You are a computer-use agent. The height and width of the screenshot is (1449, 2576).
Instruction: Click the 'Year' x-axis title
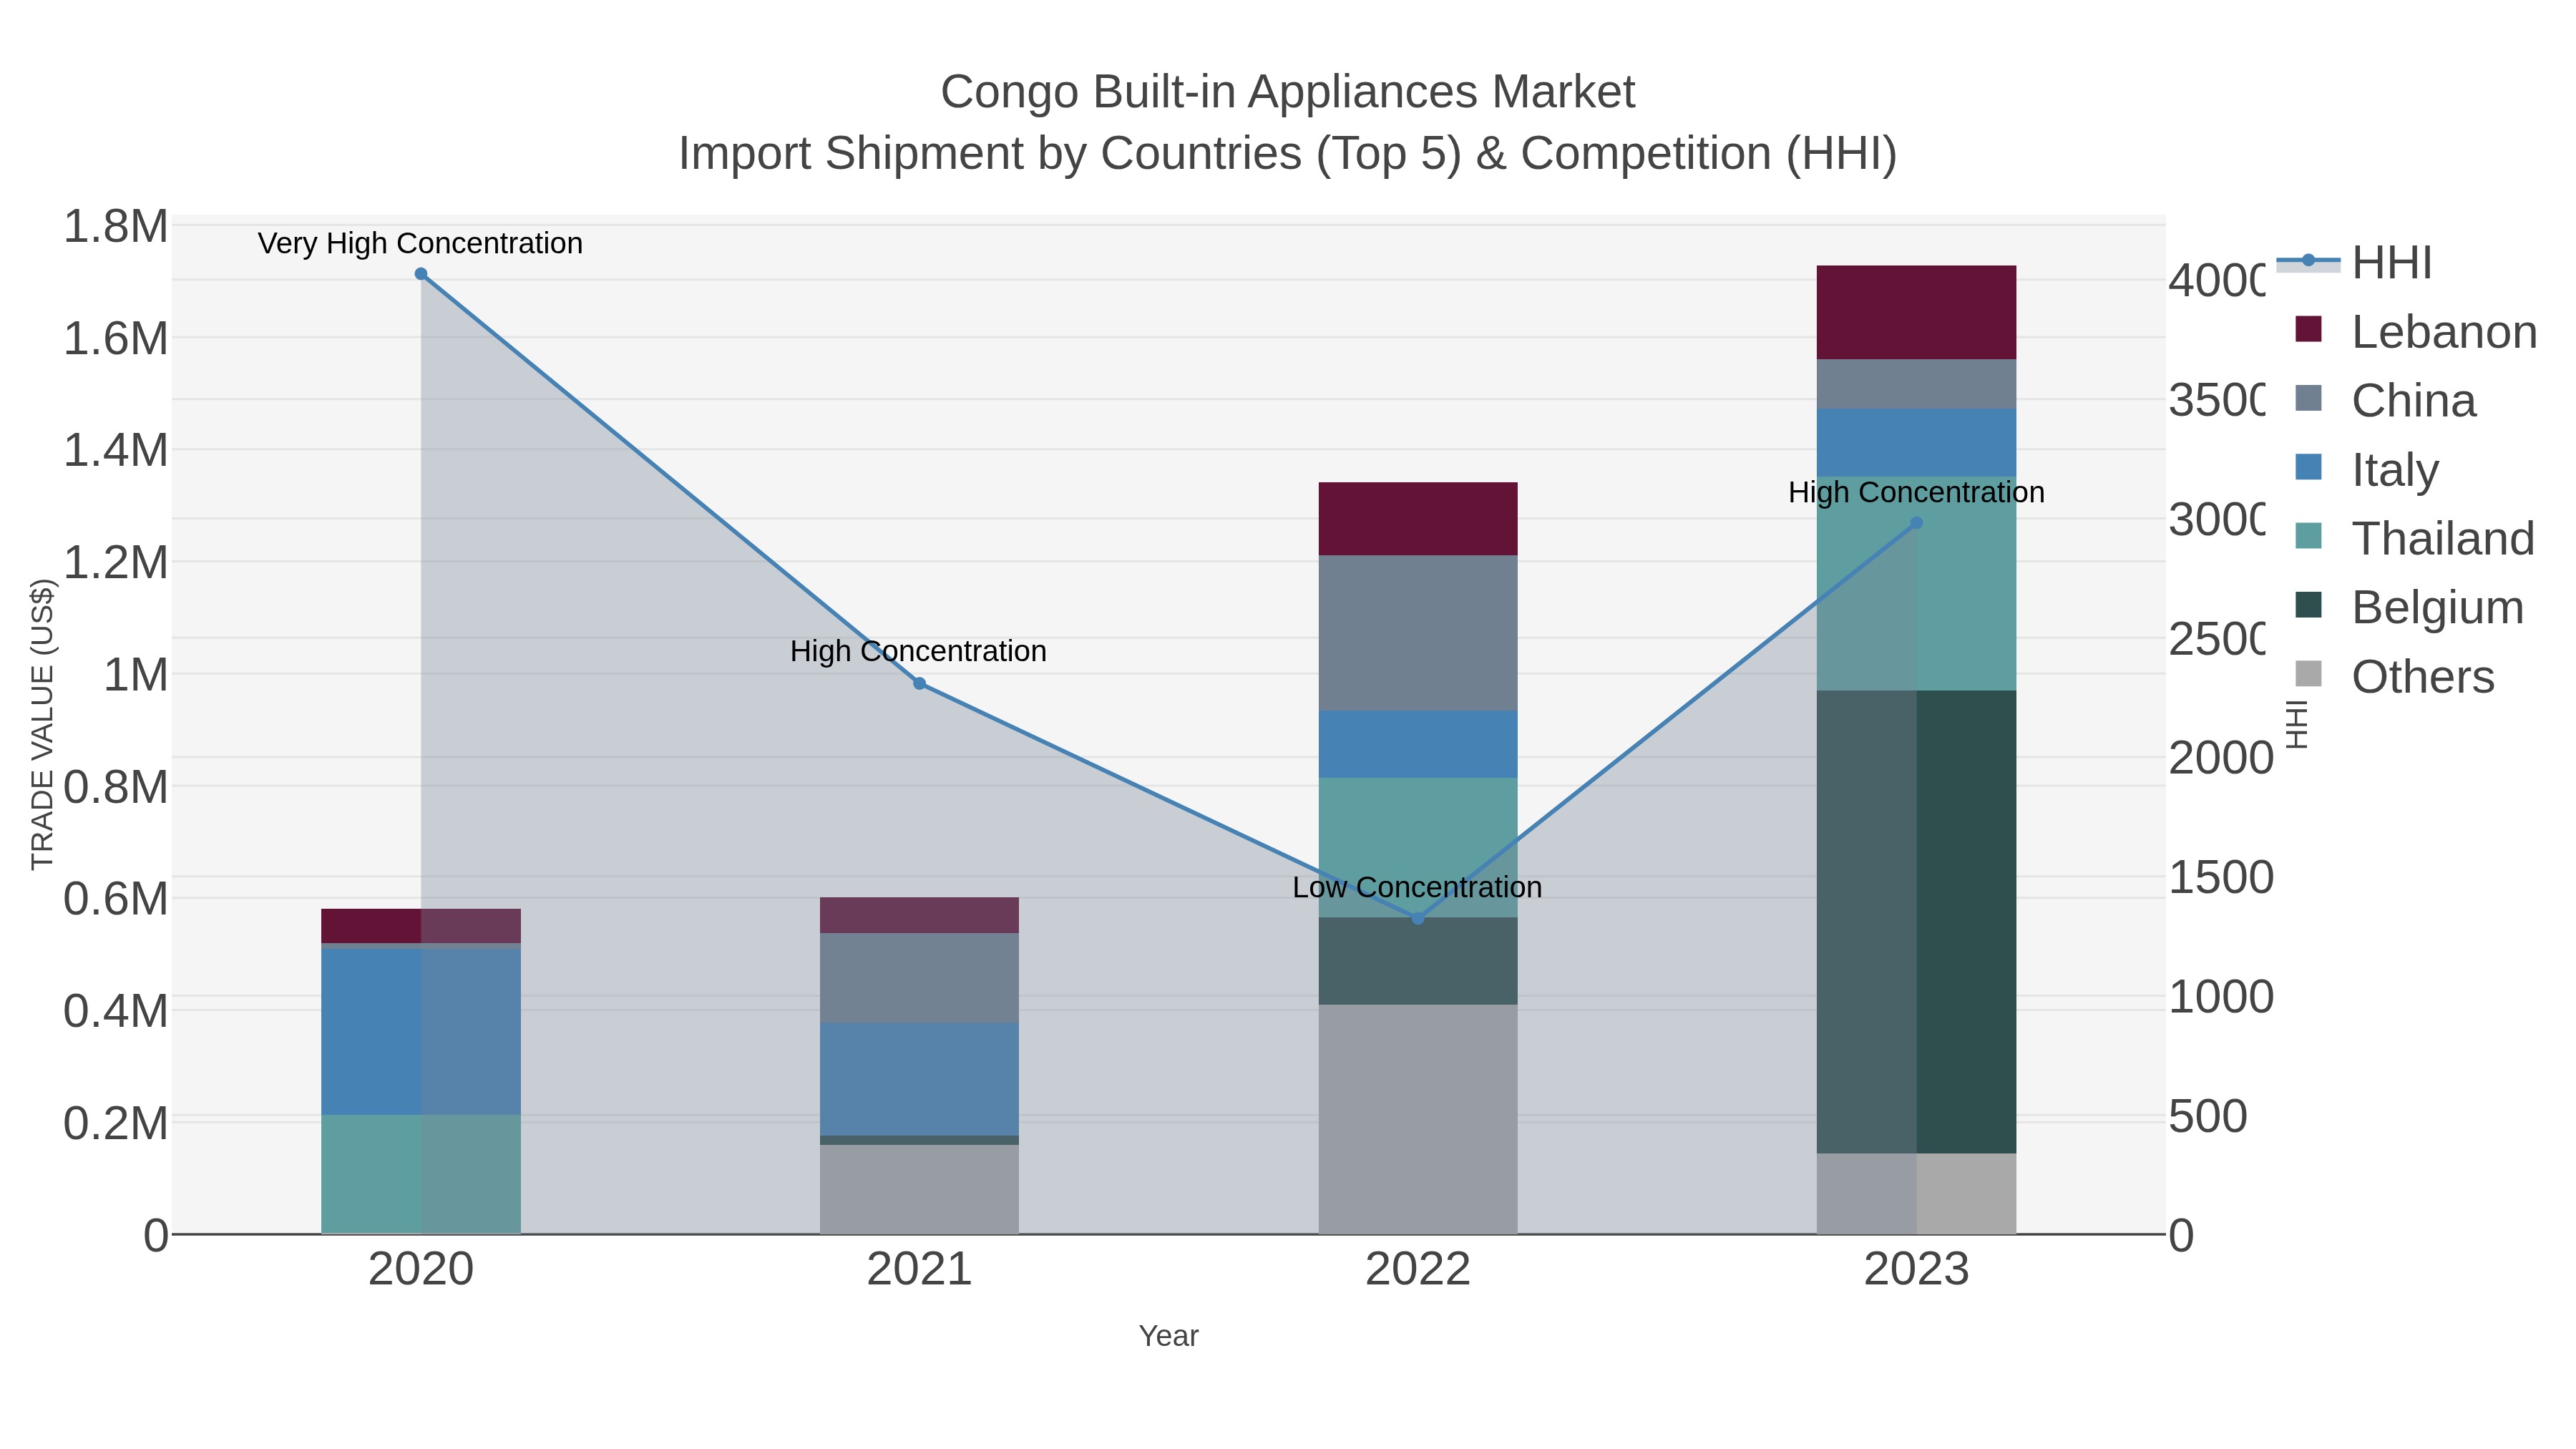[x=1168, y=1336]
